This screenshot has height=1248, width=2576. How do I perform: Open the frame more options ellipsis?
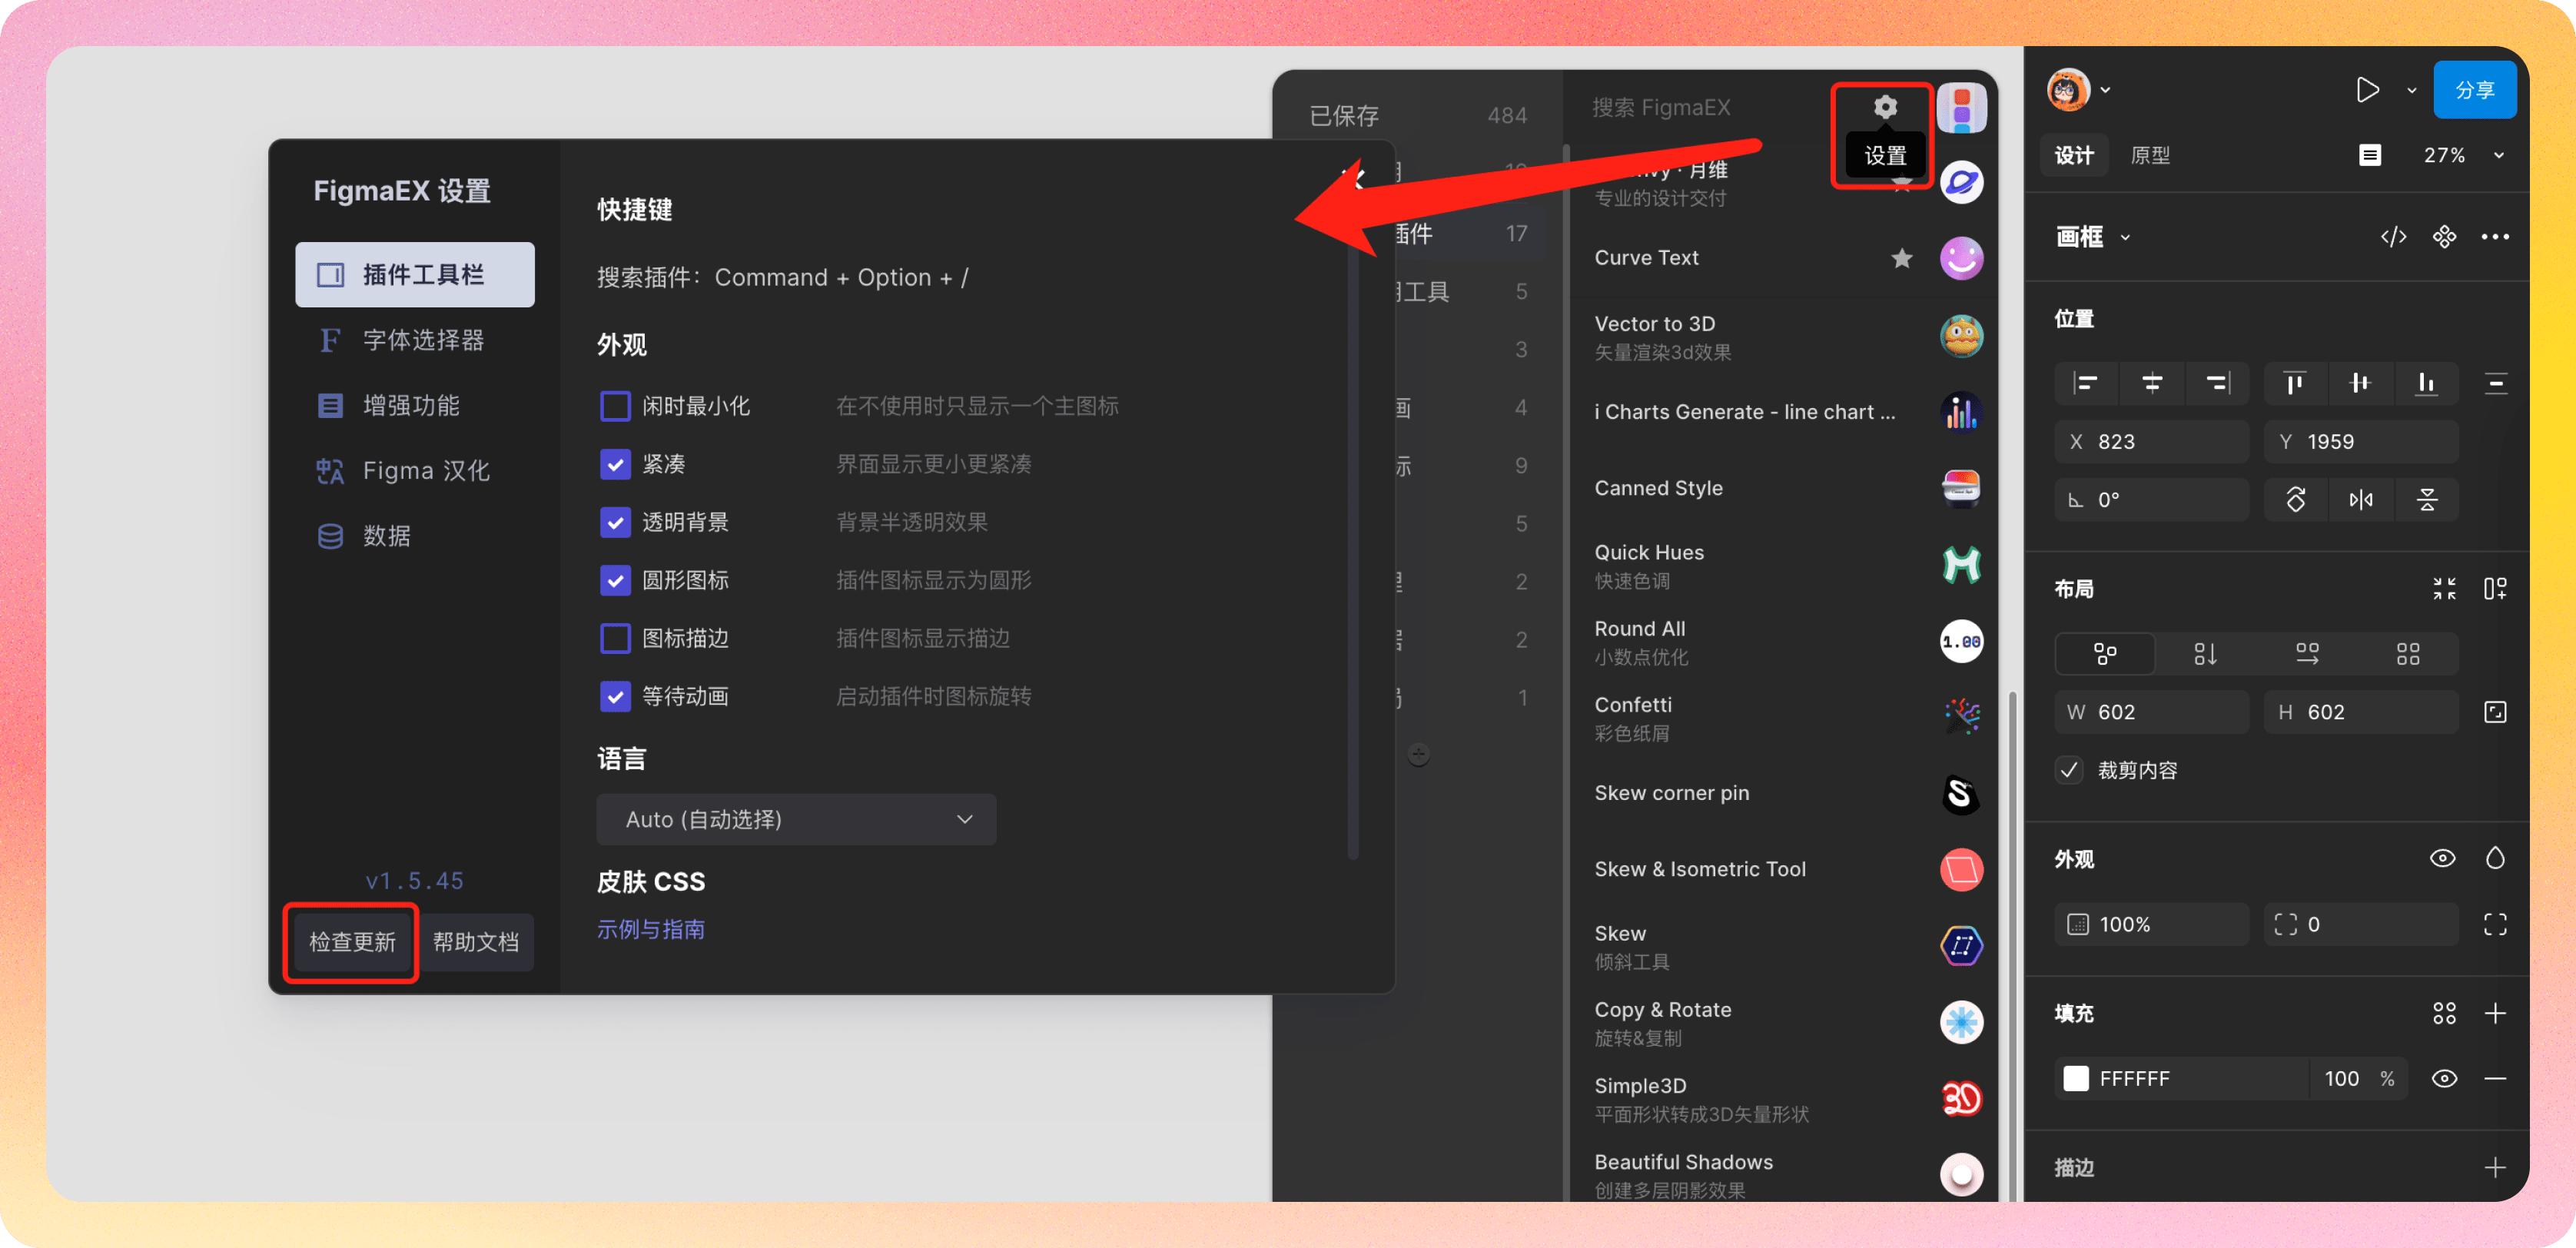(2495, 237)
